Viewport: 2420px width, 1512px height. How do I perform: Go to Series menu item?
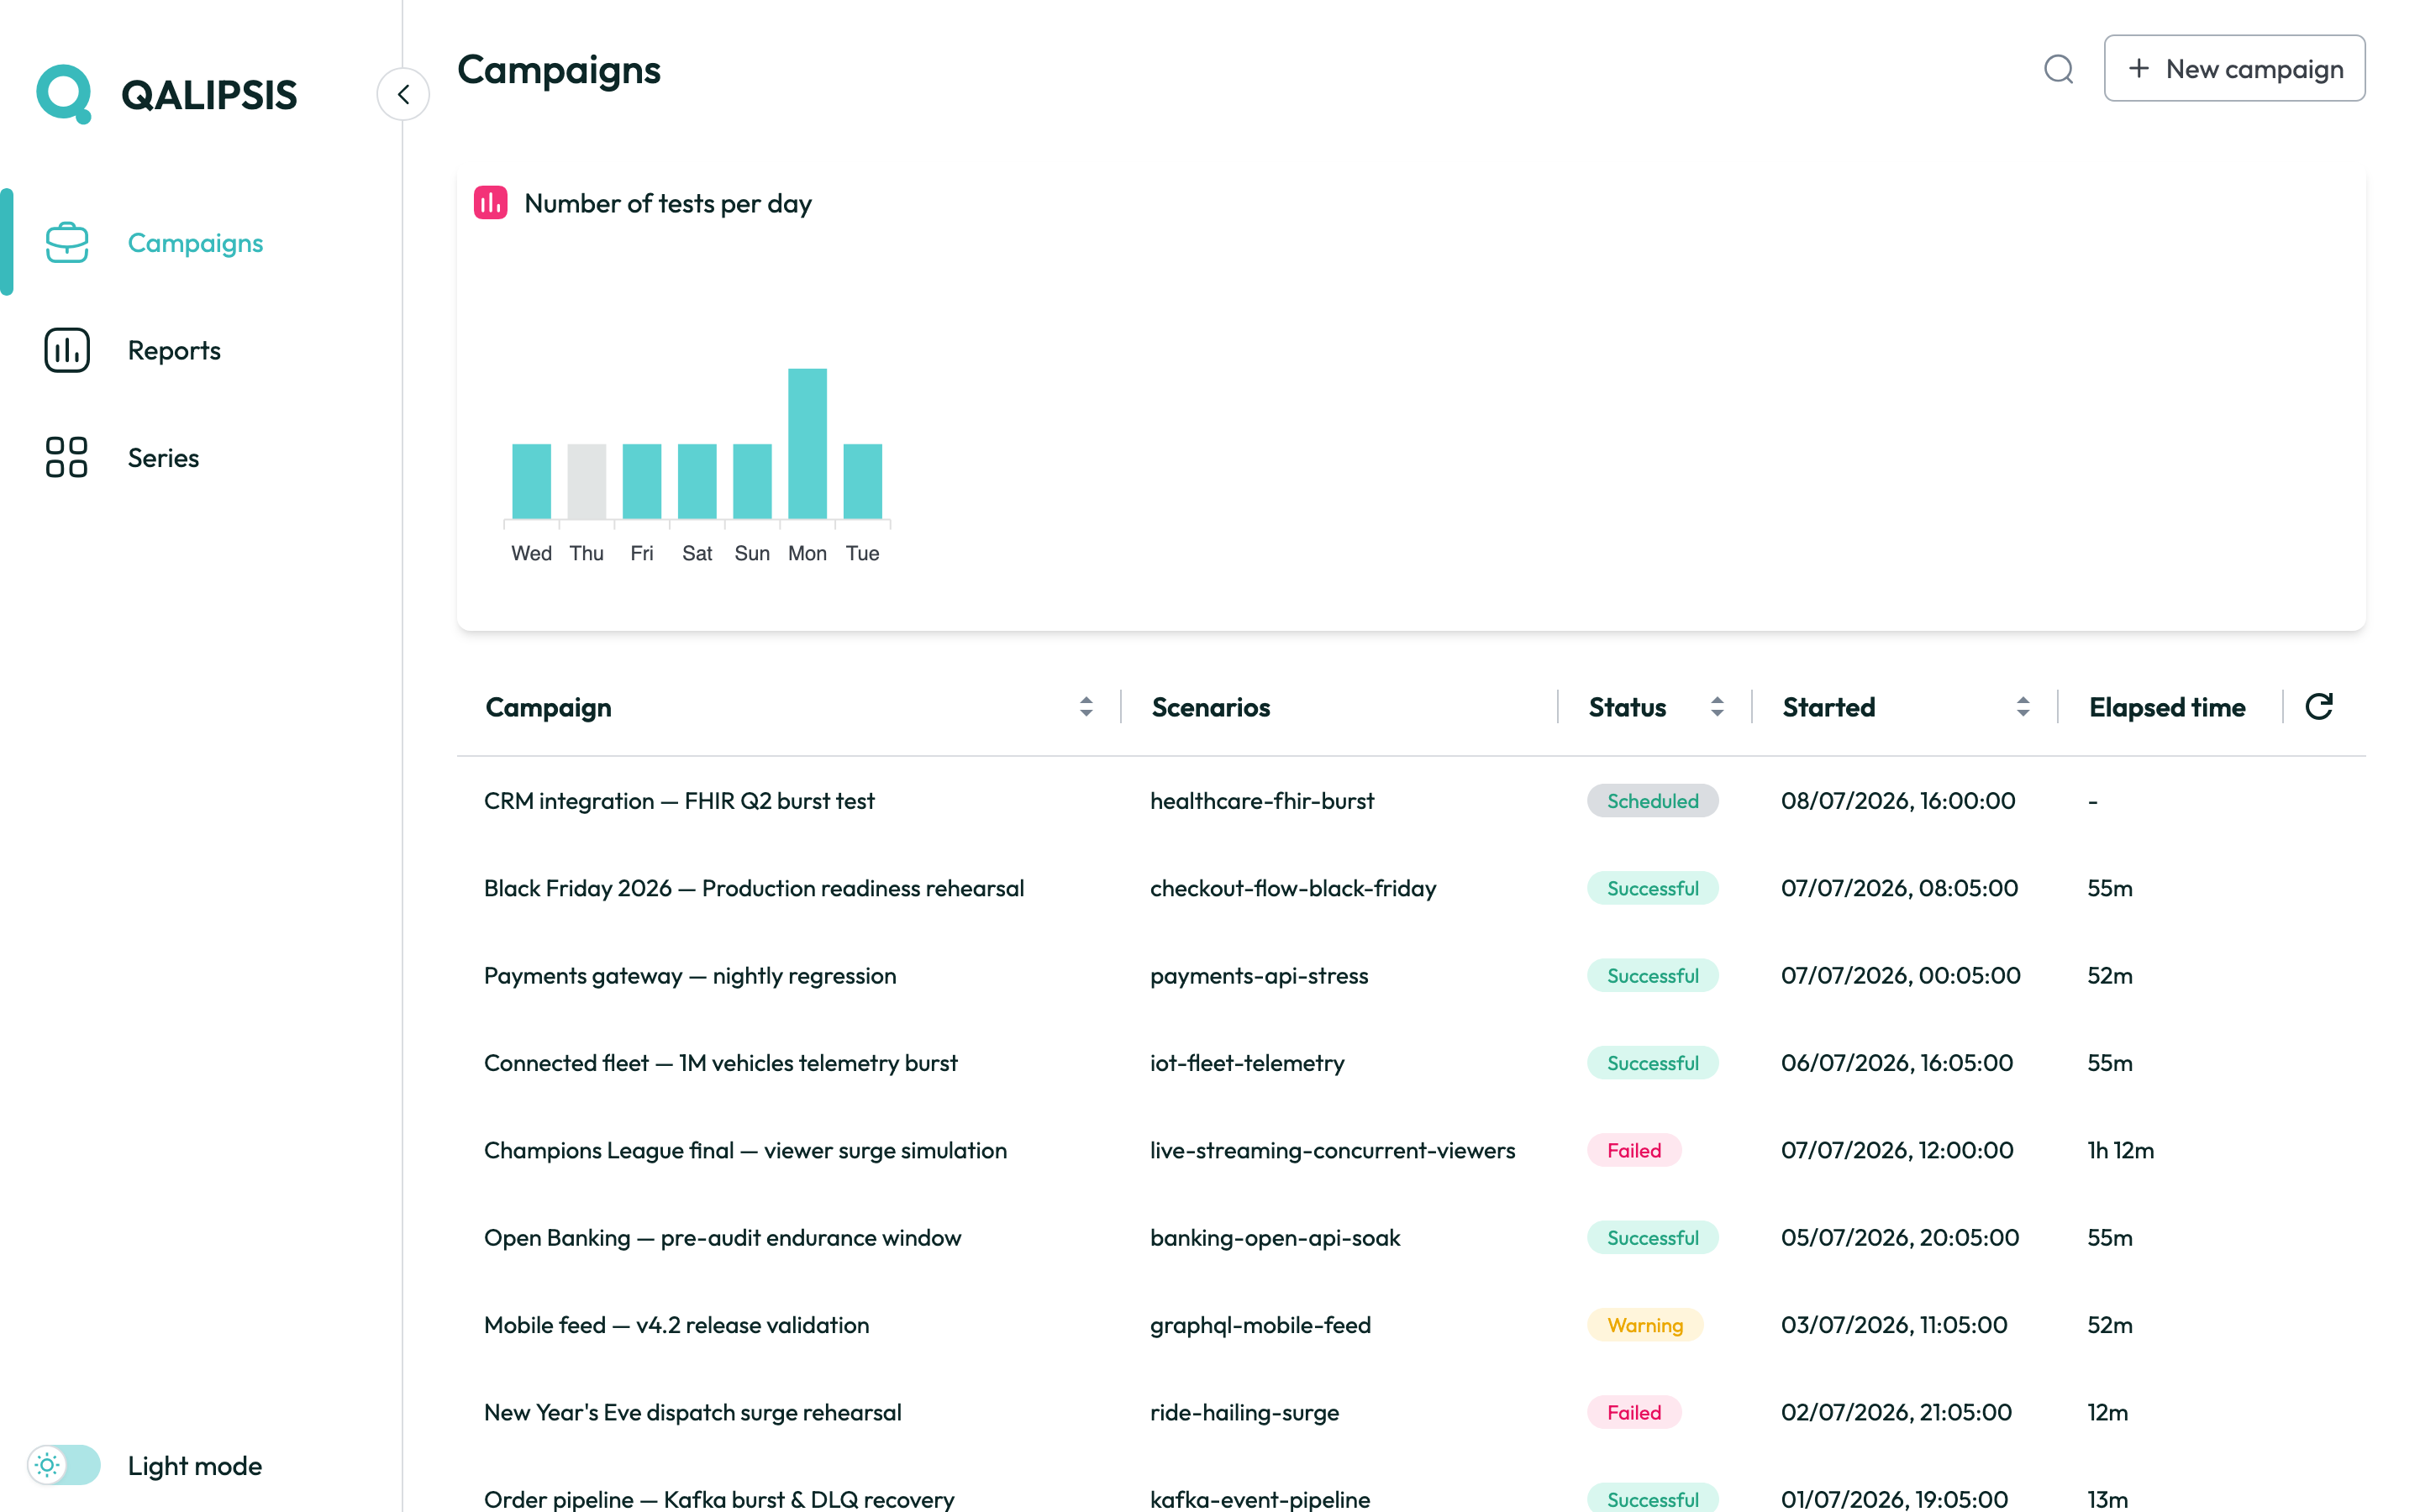coord(163,457)
